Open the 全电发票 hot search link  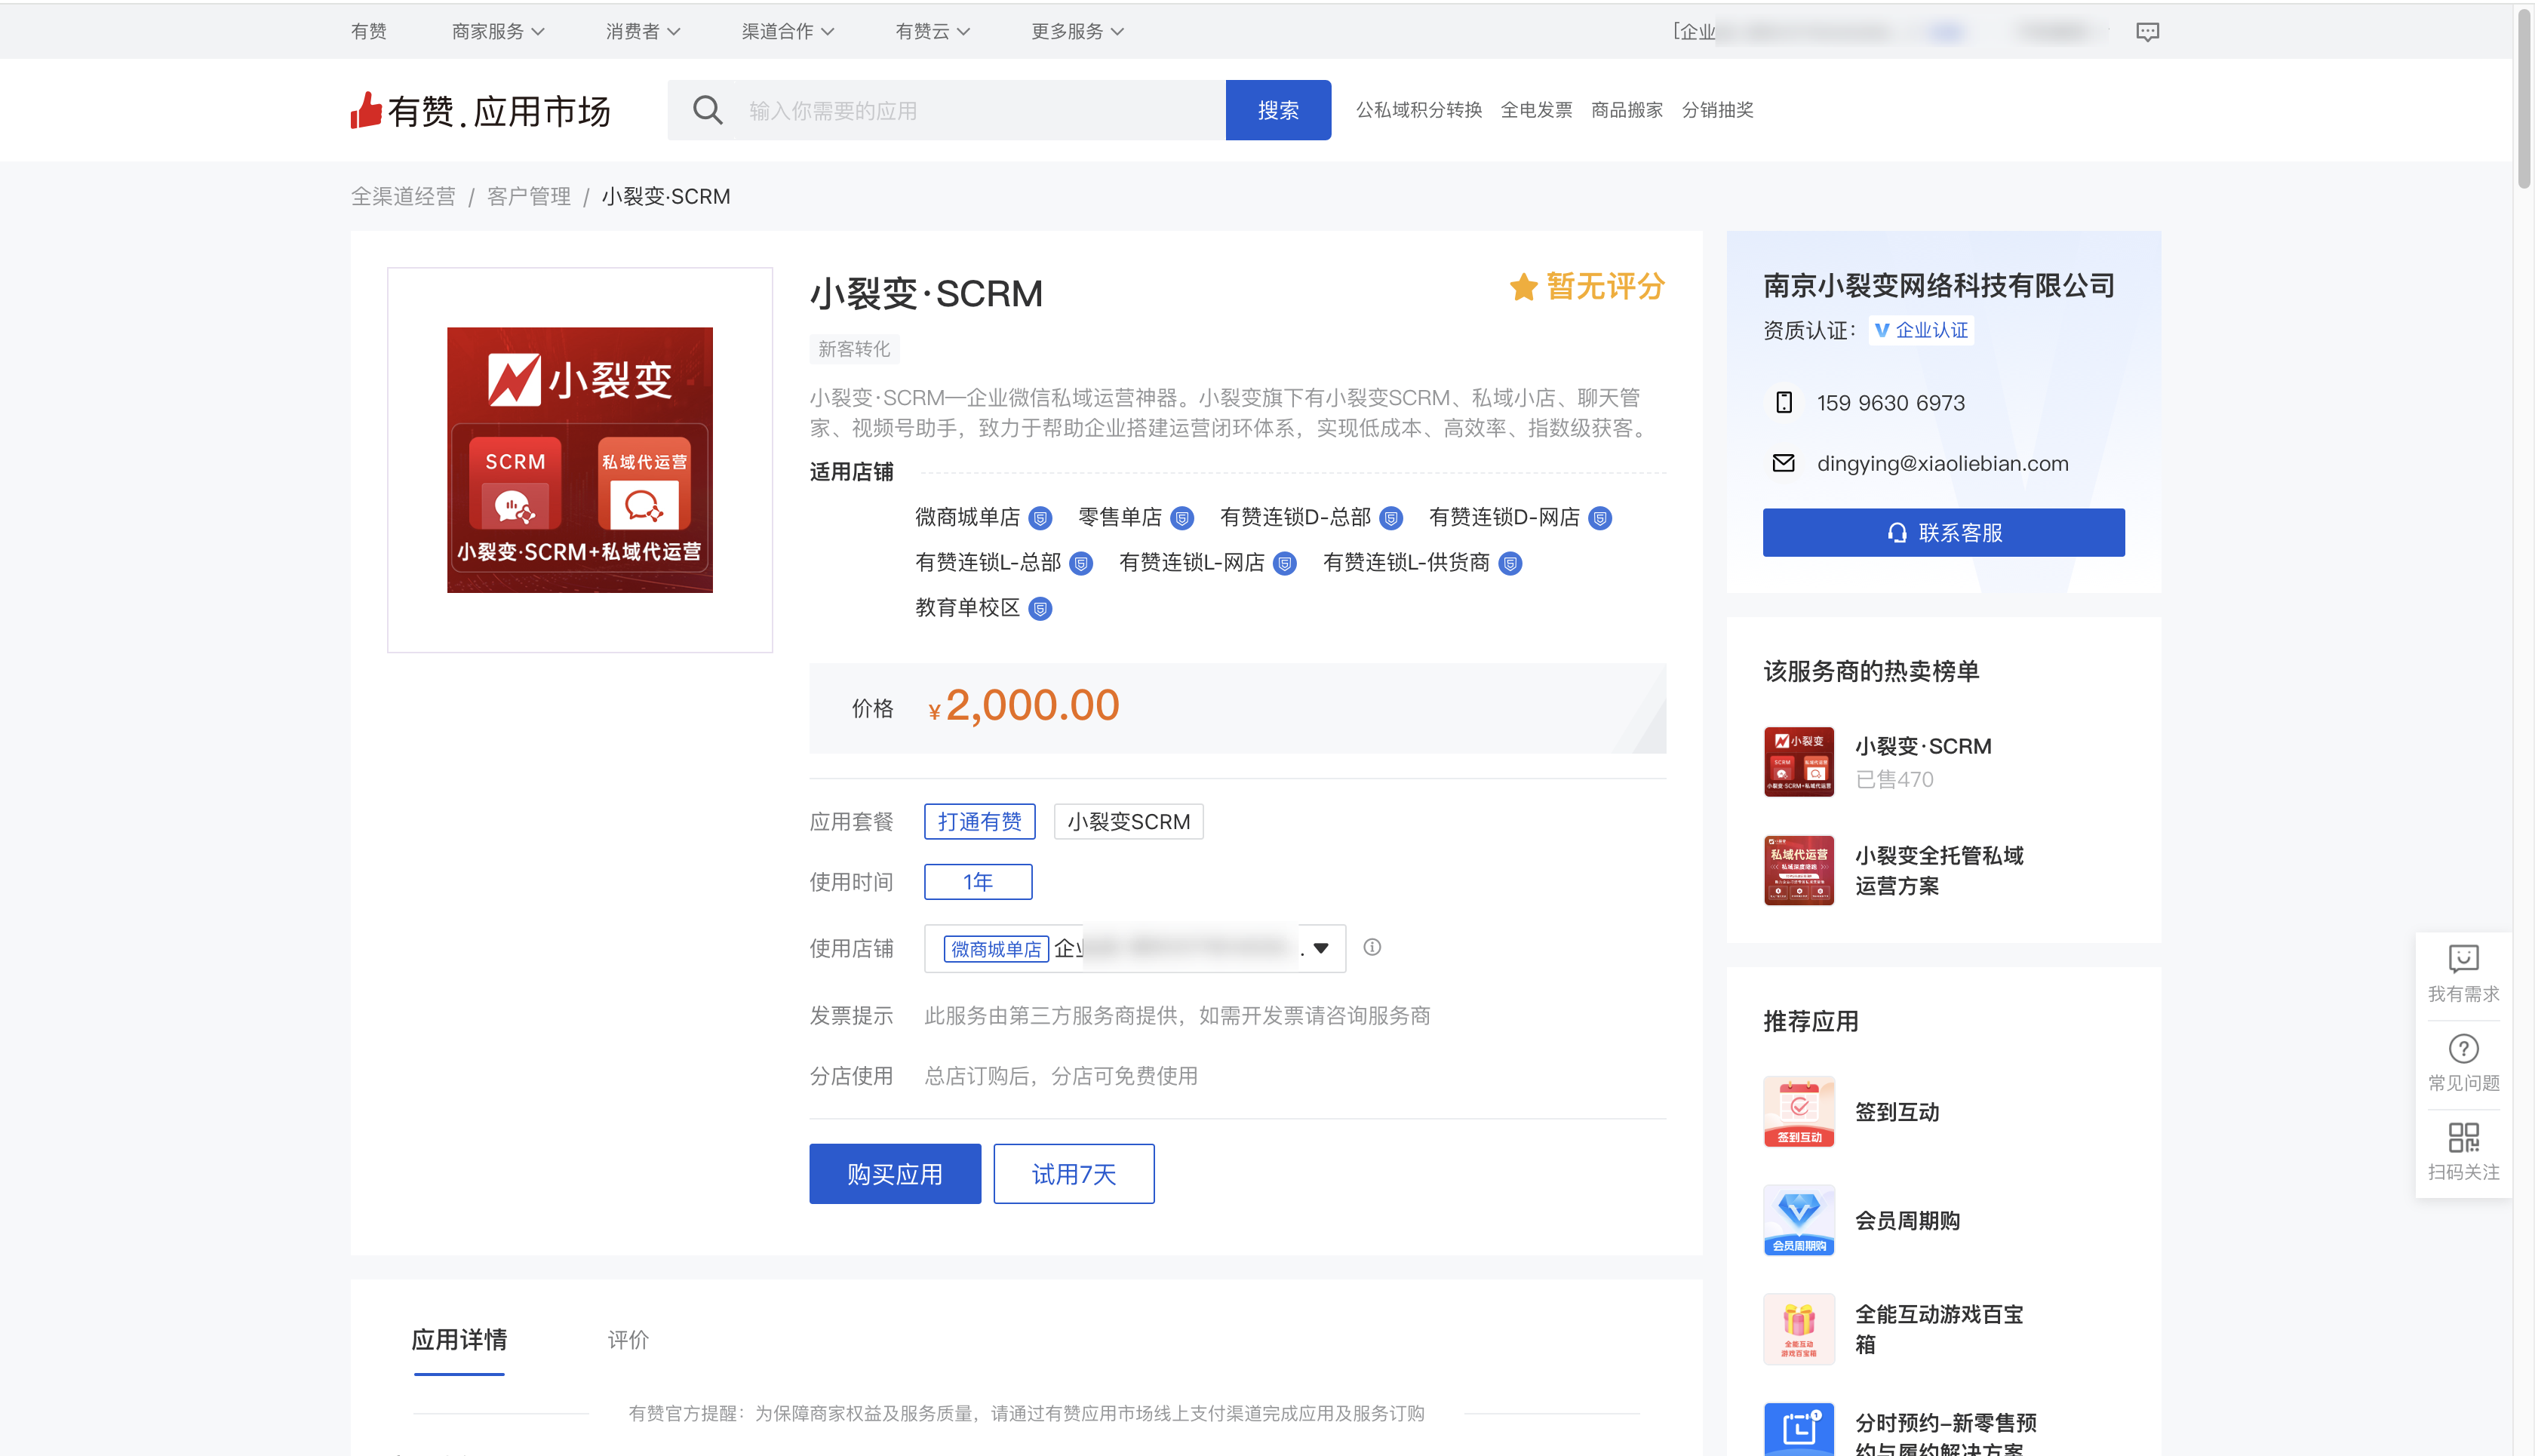pos(1536,110)
